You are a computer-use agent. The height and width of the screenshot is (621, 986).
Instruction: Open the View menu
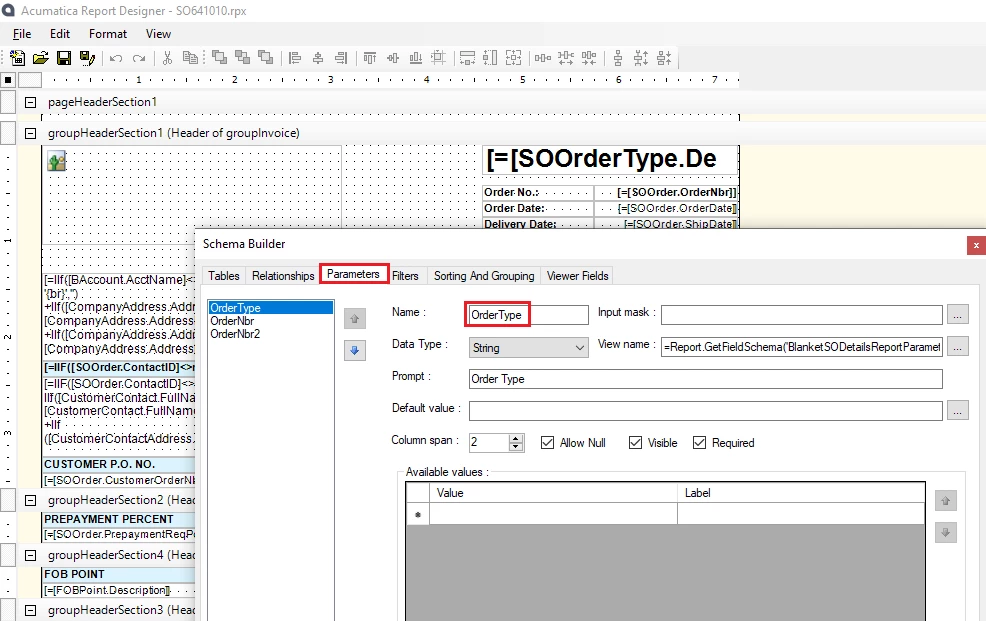point(158,34)
